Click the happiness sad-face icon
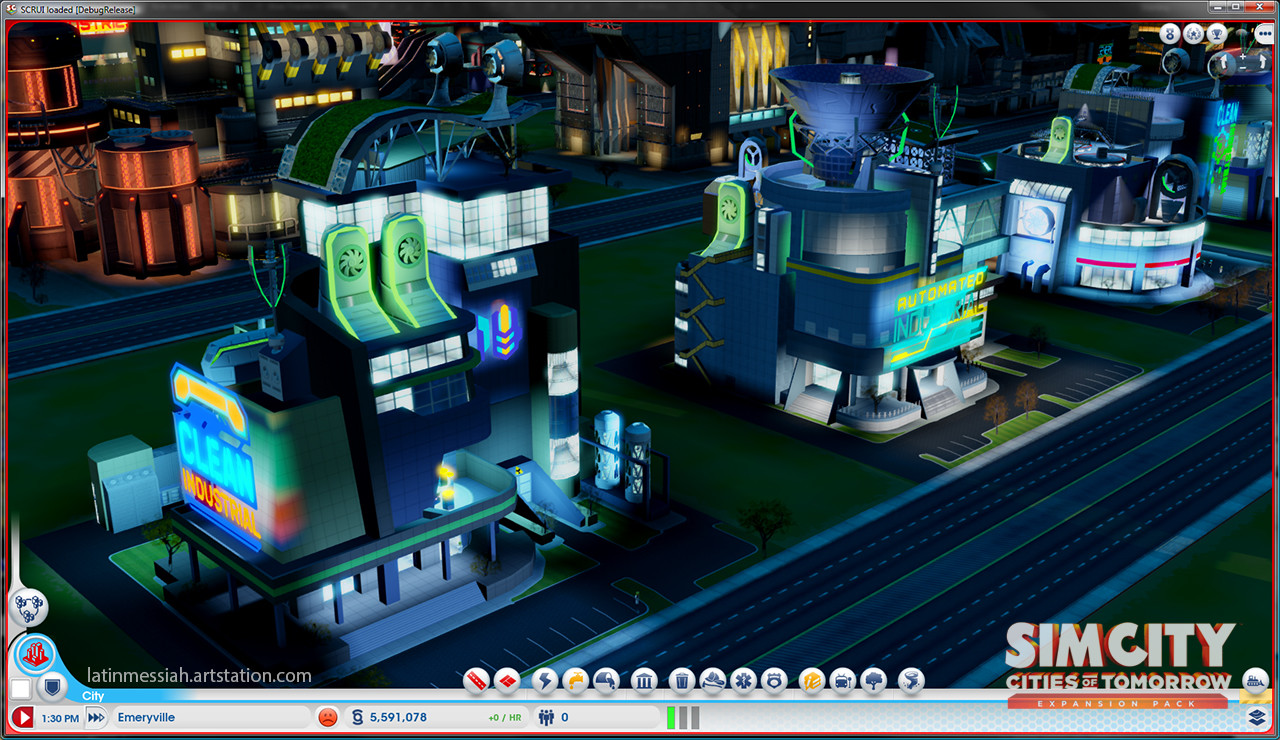Viewport: 1280px width, 740px height. [327, 717]
